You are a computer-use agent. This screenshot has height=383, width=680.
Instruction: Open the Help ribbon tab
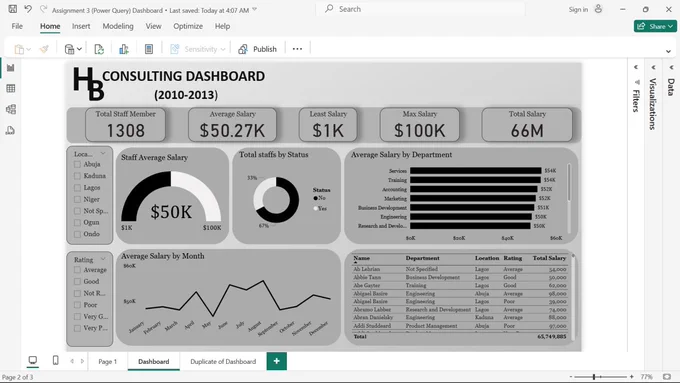(222, 26)
